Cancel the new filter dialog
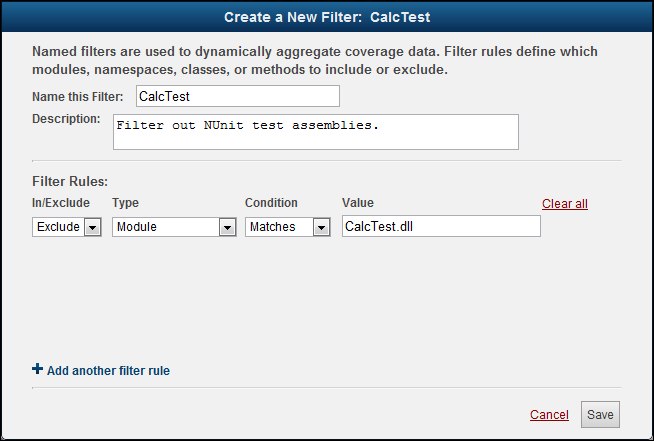The height and width of the screenshot is (441, 654). pos(549,415)
